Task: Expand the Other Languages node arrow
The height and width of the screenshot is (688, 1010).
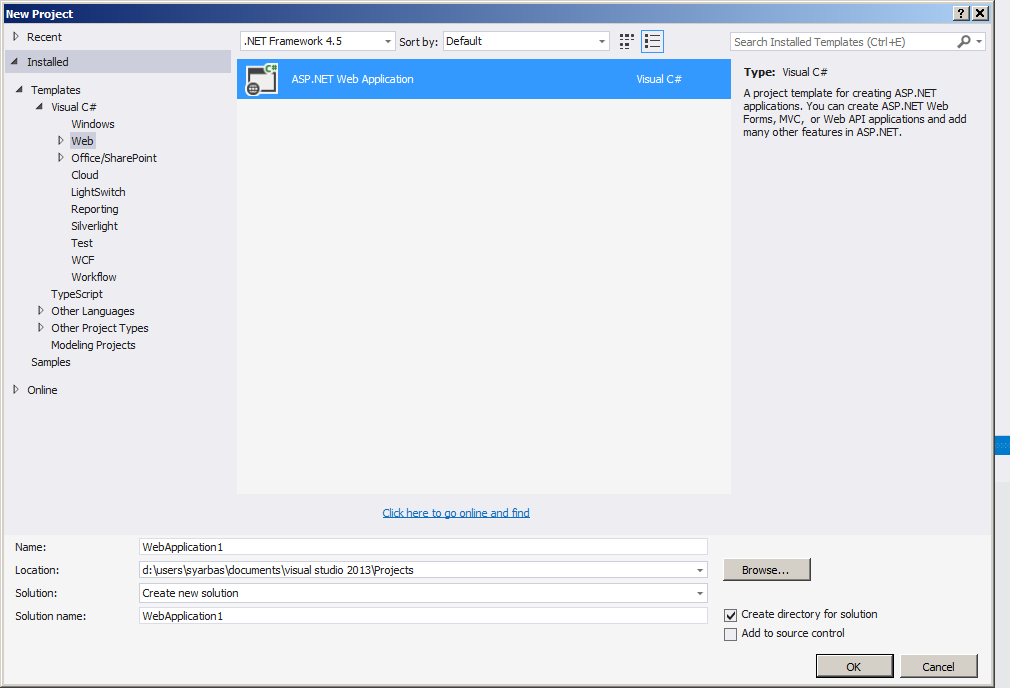Action: (x=41, y=311)
